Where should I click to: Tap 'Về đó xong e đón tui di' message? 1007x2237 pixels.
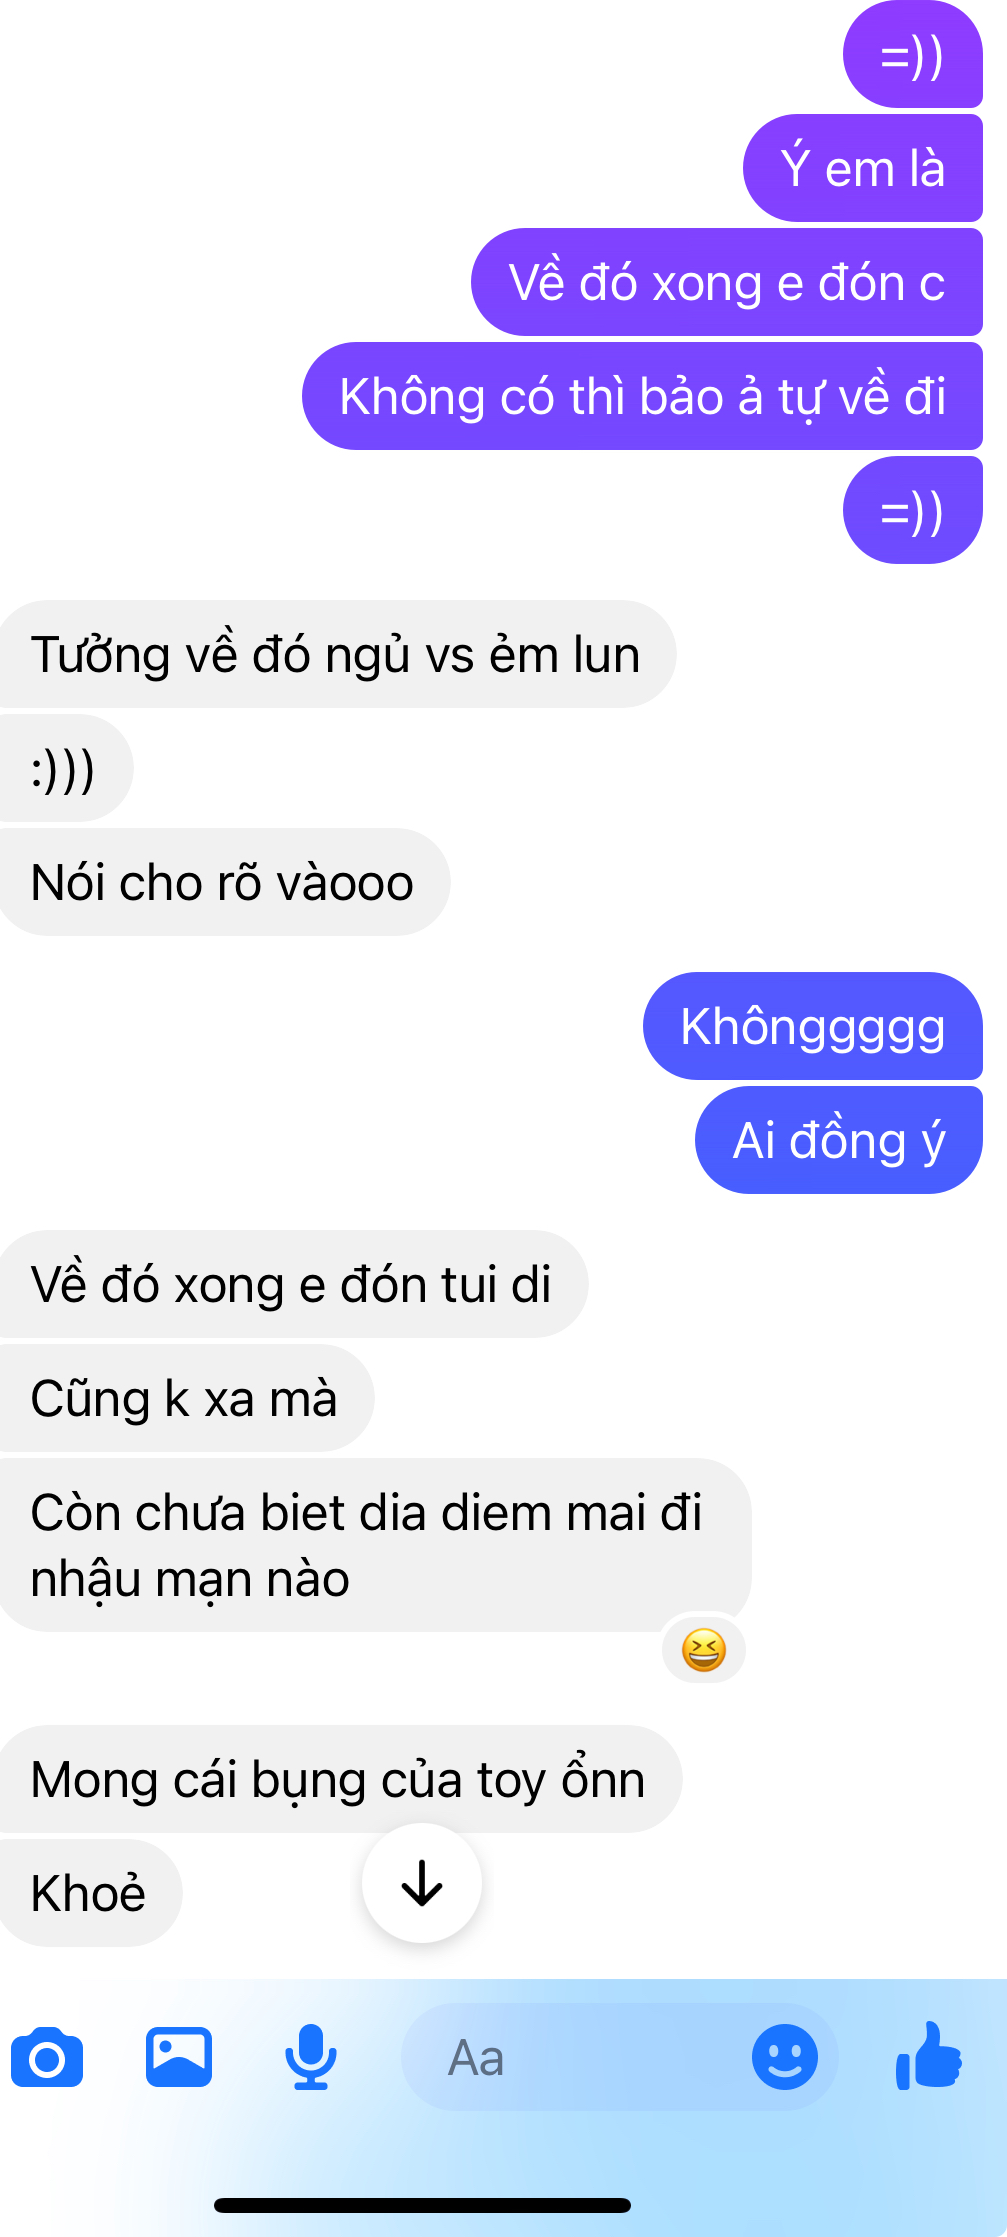293,1284
